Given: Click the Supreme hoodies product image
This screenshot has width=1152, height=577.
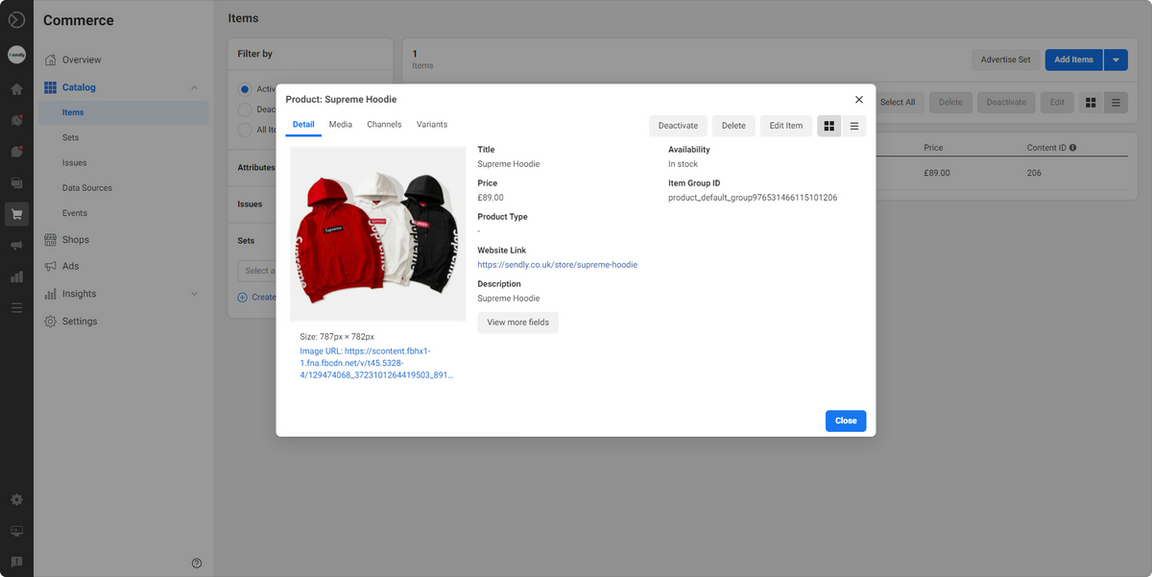Looking at the screenshot, I should click(378, 234).
